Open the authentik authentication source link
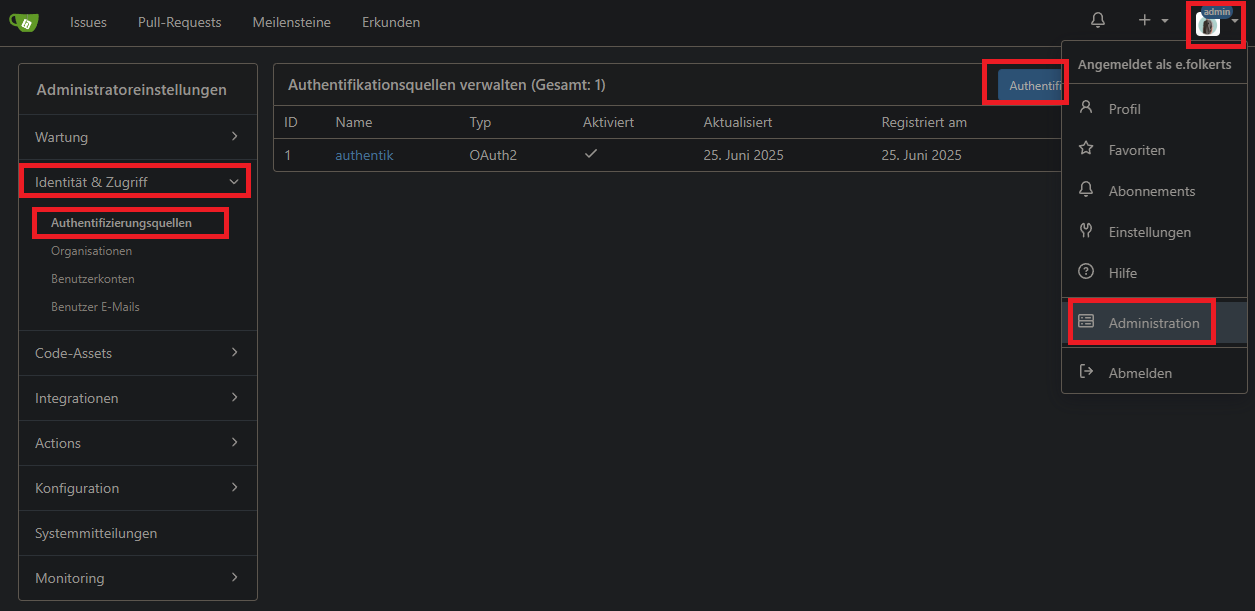Viewport: 1255px width, 611px height. [x=364, y=155]
